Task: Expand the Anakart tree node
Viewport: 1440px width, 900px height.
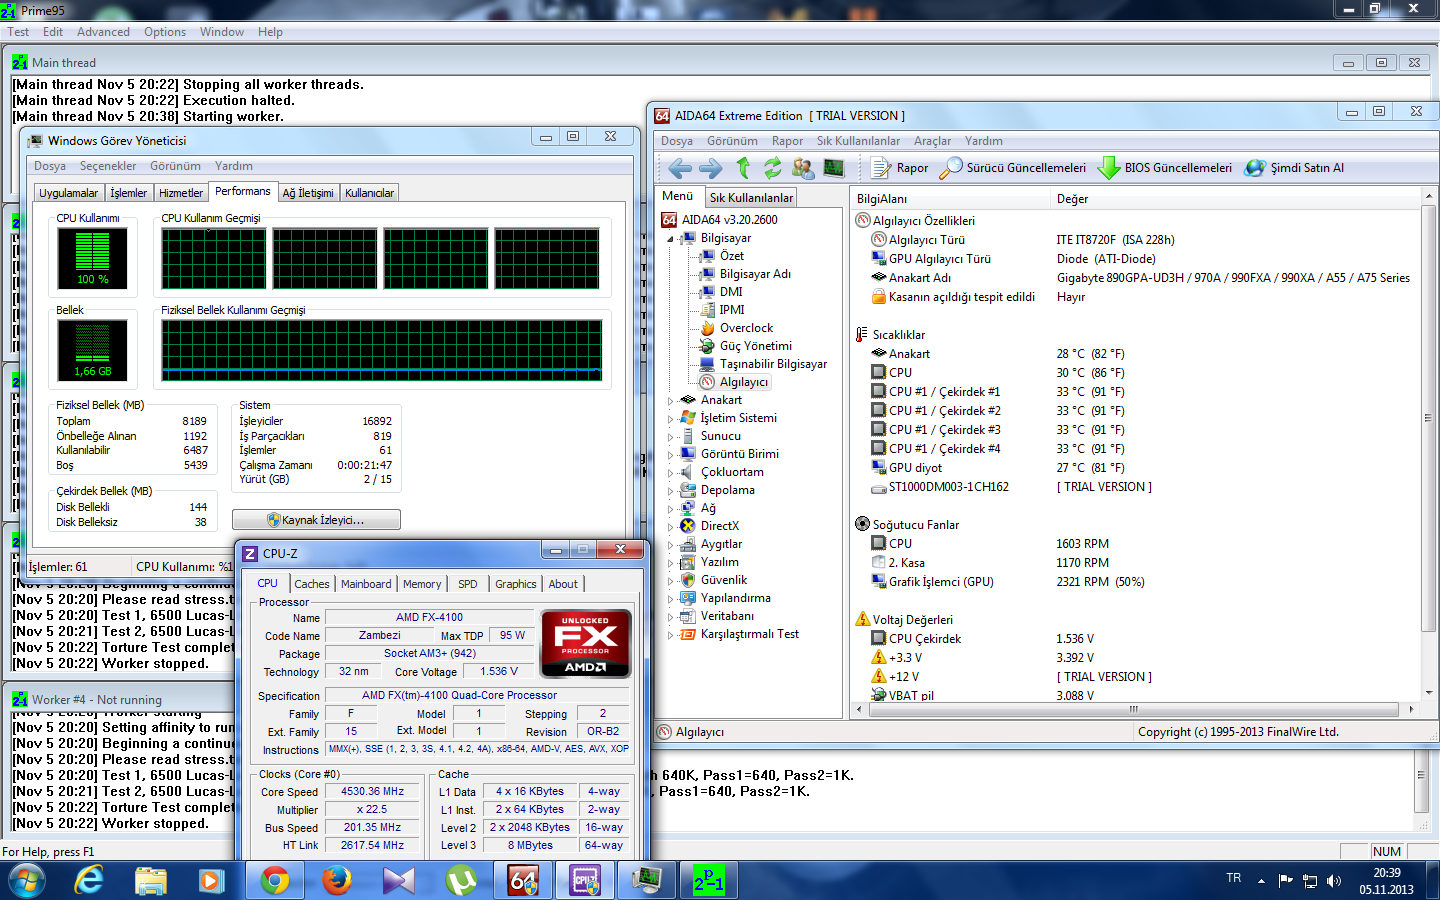Action: pos(671,400)
